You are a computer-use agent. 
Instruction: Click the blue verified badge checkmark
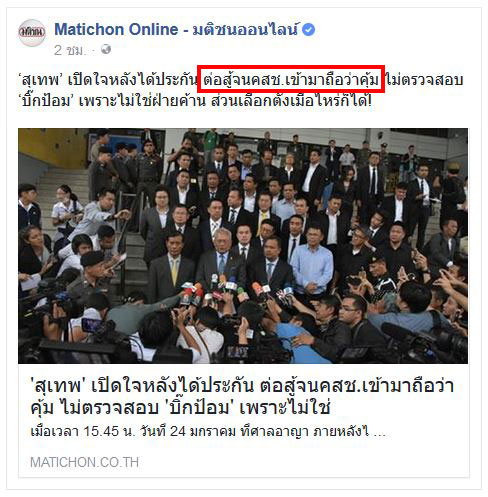[x=308, y=30]
